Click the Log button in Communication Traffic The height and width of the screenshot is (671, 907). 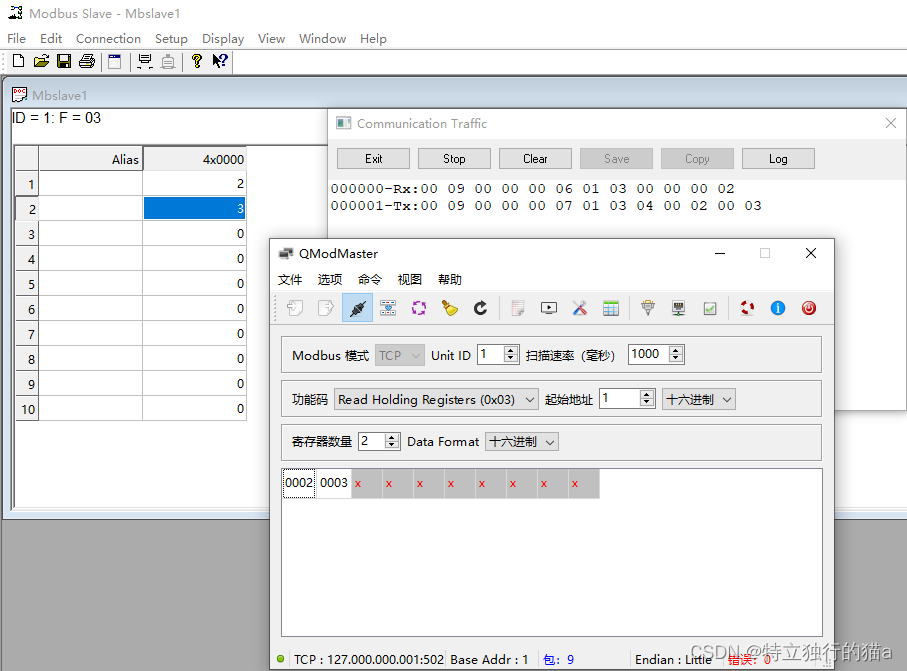coord(778,158)
